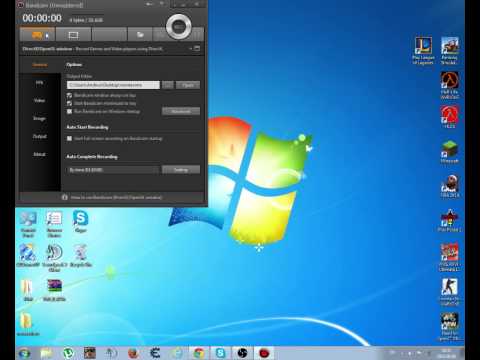The height and width of the screenshot is (360, 480).
Task: Open the output folder with Open button
Action: tap(188, 85)
